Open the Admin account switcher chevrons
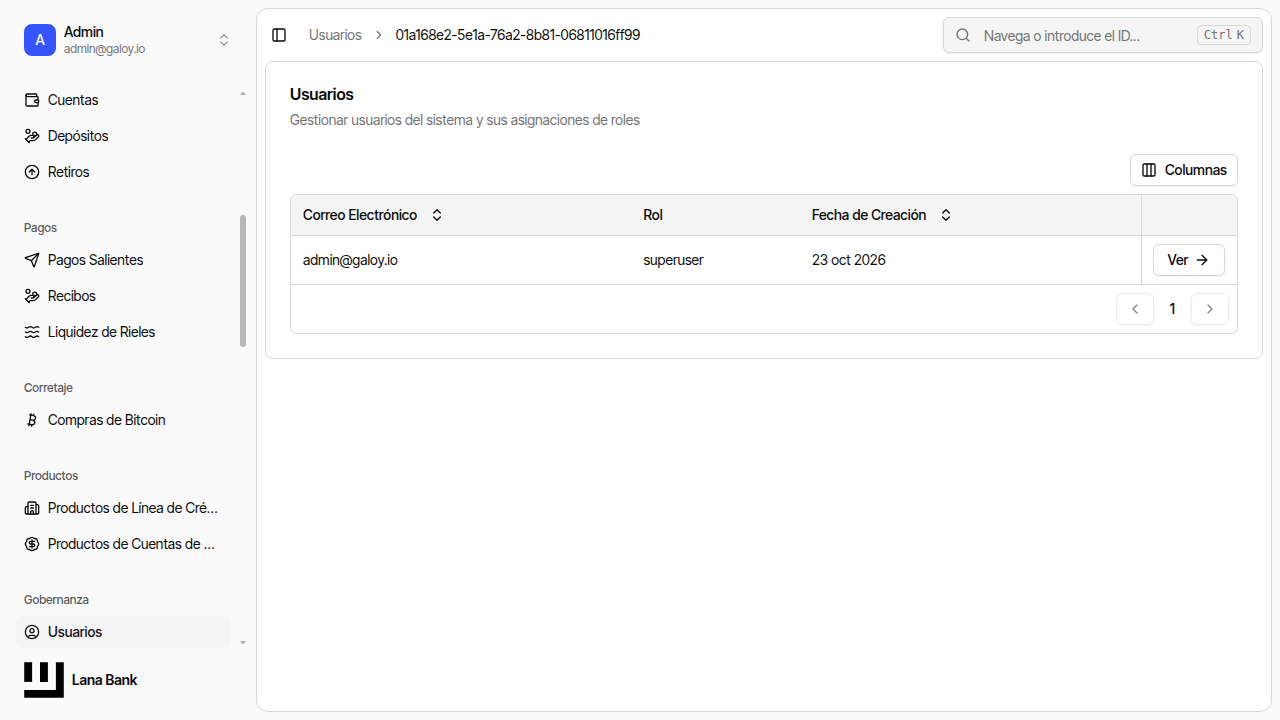Screen dimensions: 1280x720 click(224, 40)
